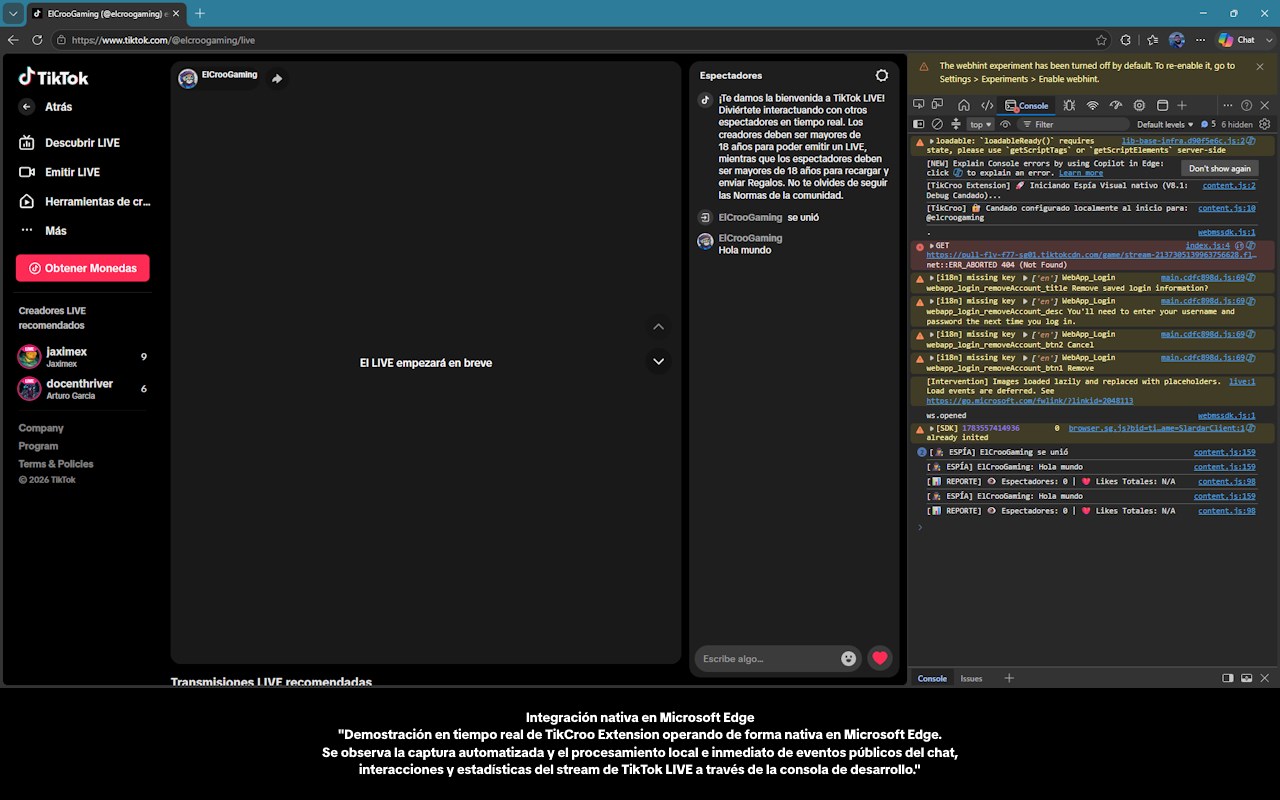Create a live expression with eye icon
This screenshot has width=1280, height=800.
pos(1005,124)
